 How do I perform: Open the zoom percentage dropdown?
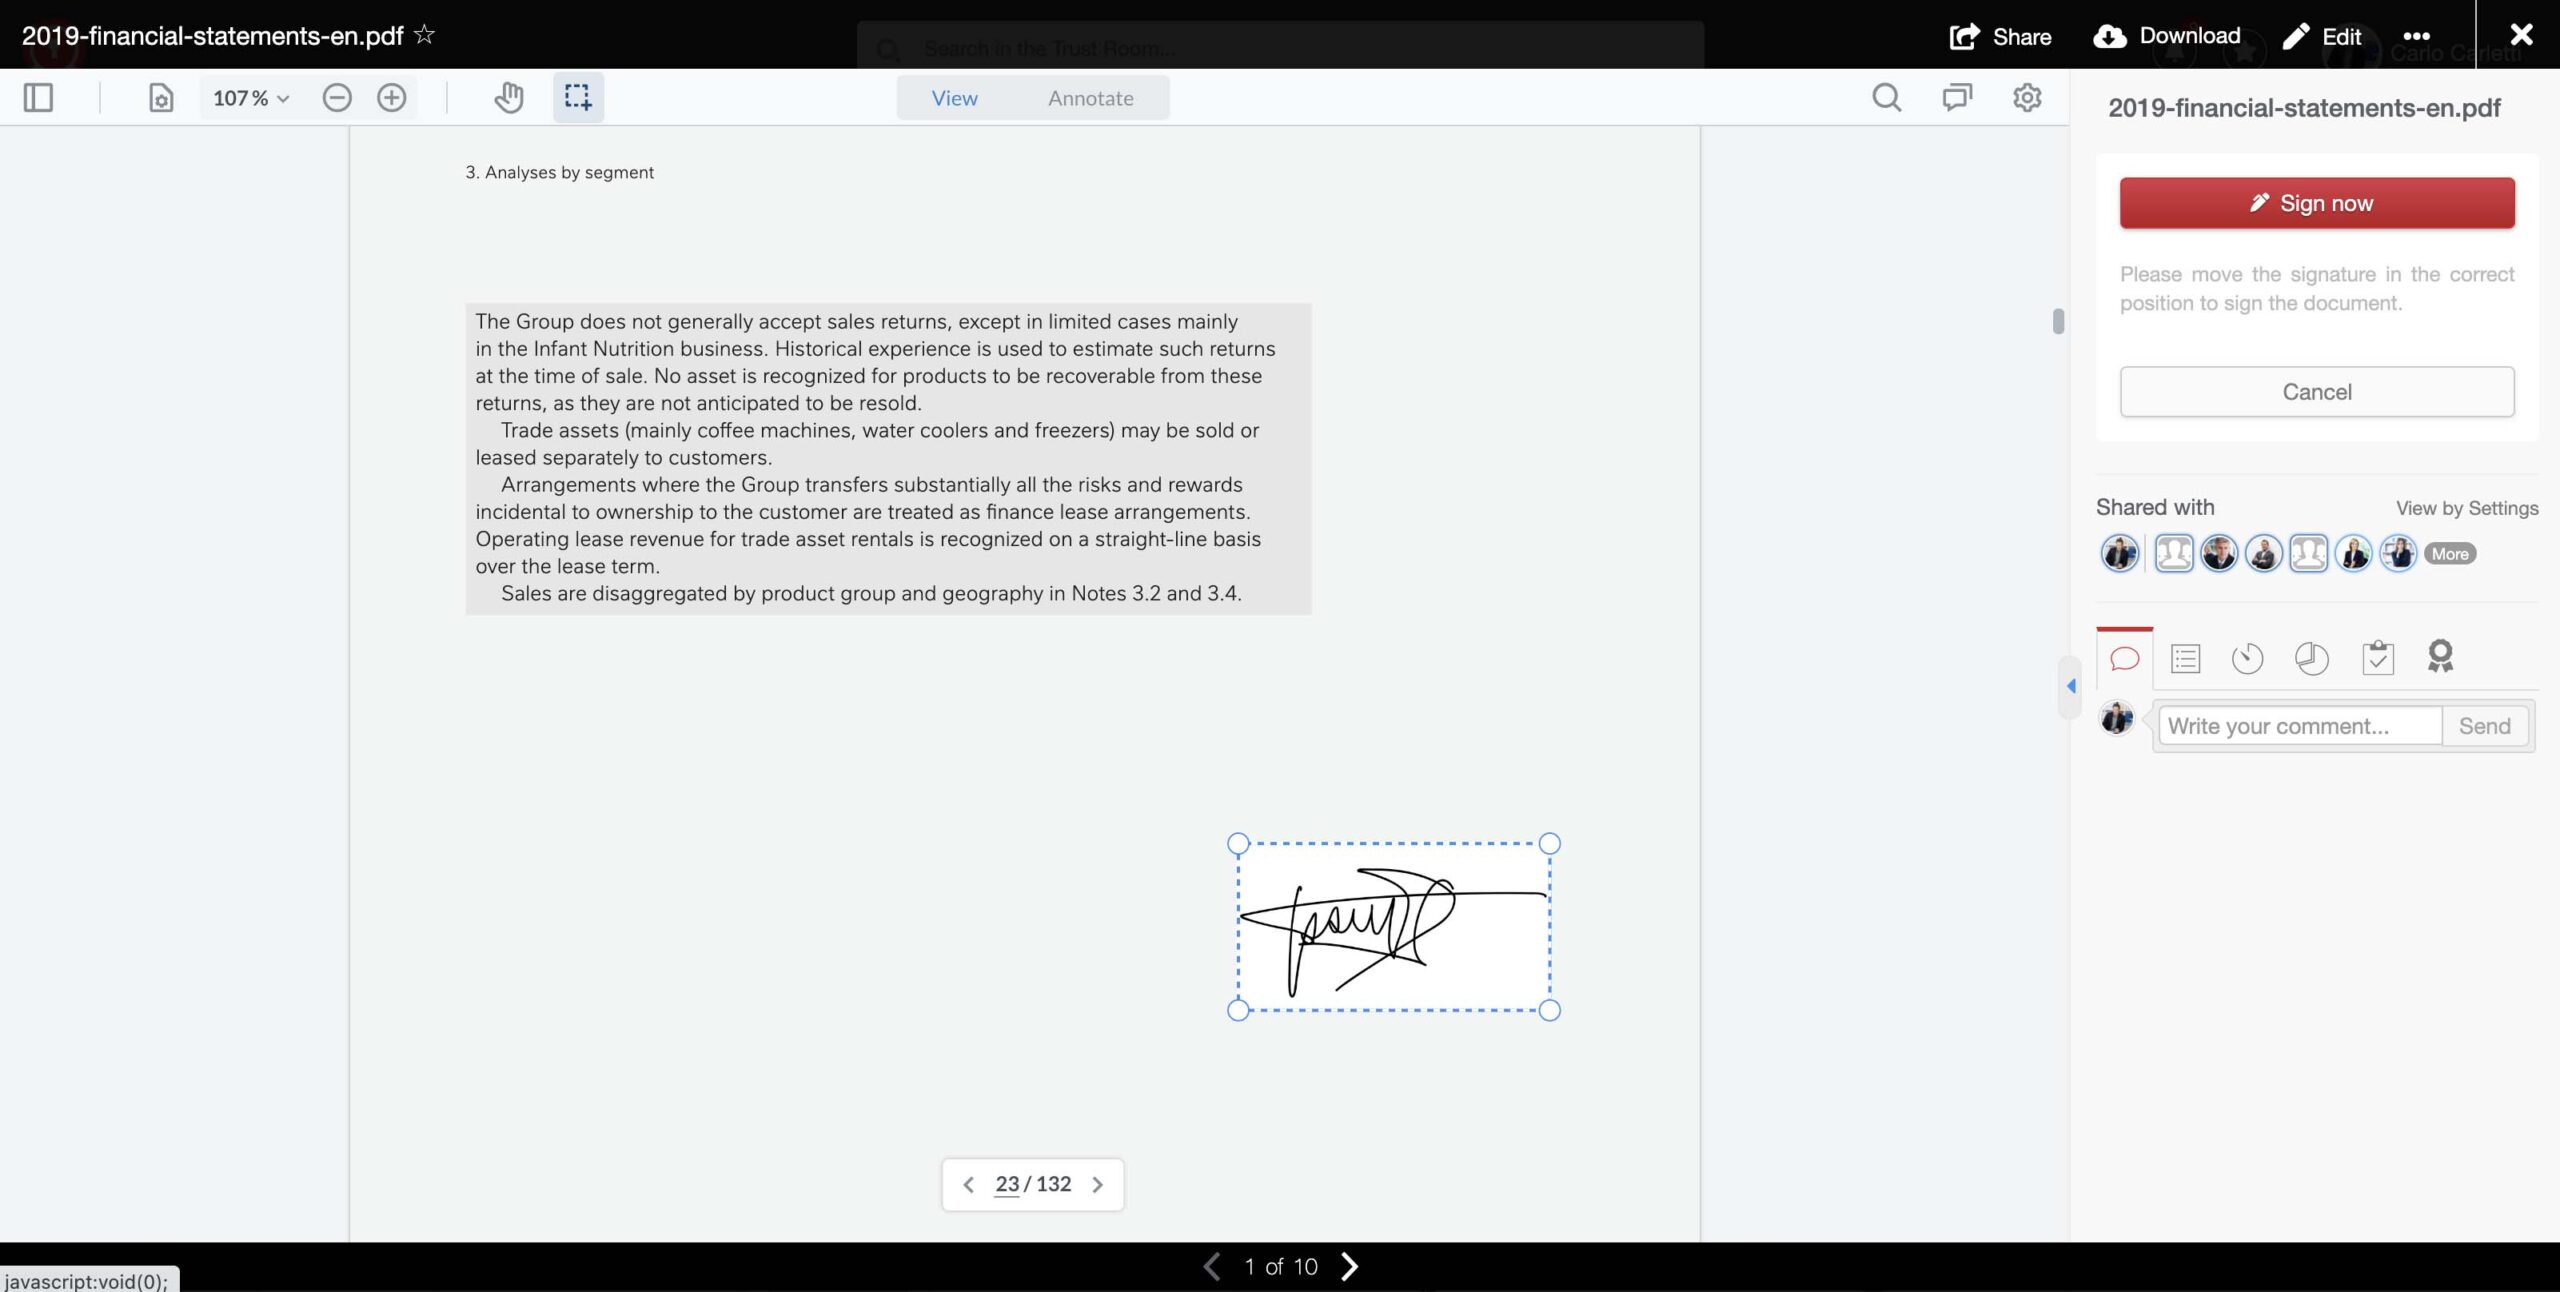click(249, 97)
